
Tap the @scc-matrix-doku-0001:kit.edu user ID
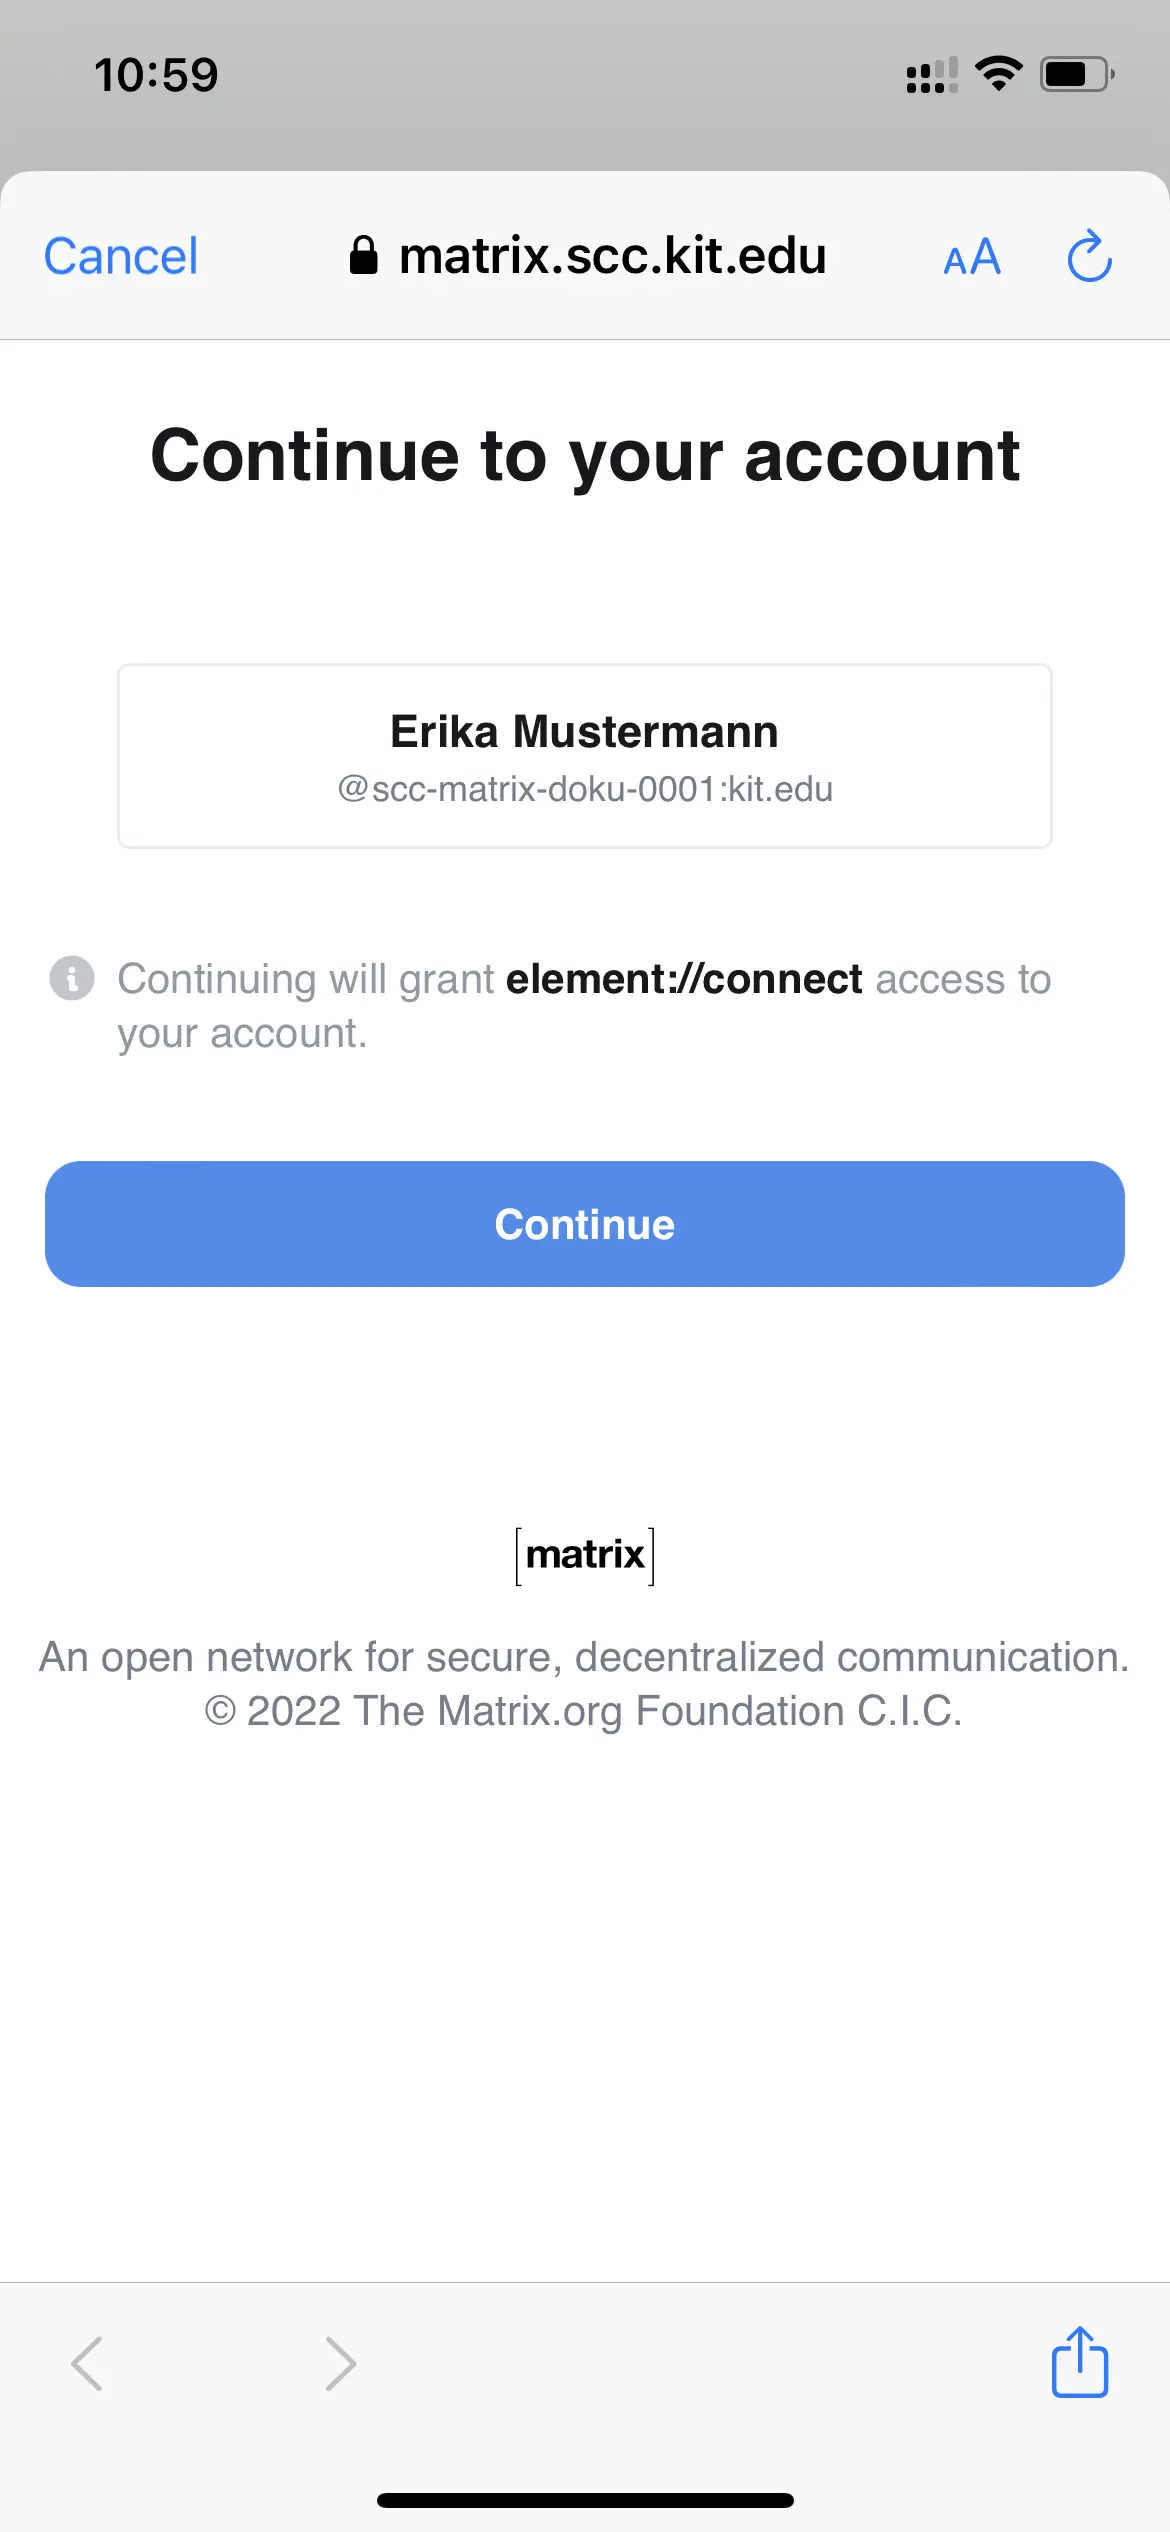585,789
